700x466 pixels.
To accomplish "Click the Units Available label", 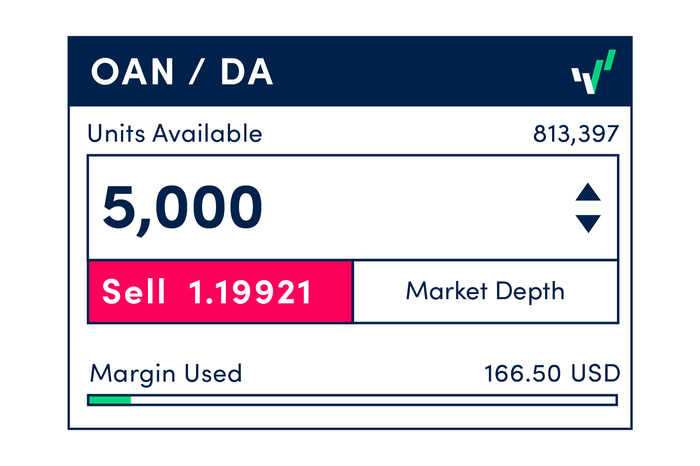I will 175,134.
